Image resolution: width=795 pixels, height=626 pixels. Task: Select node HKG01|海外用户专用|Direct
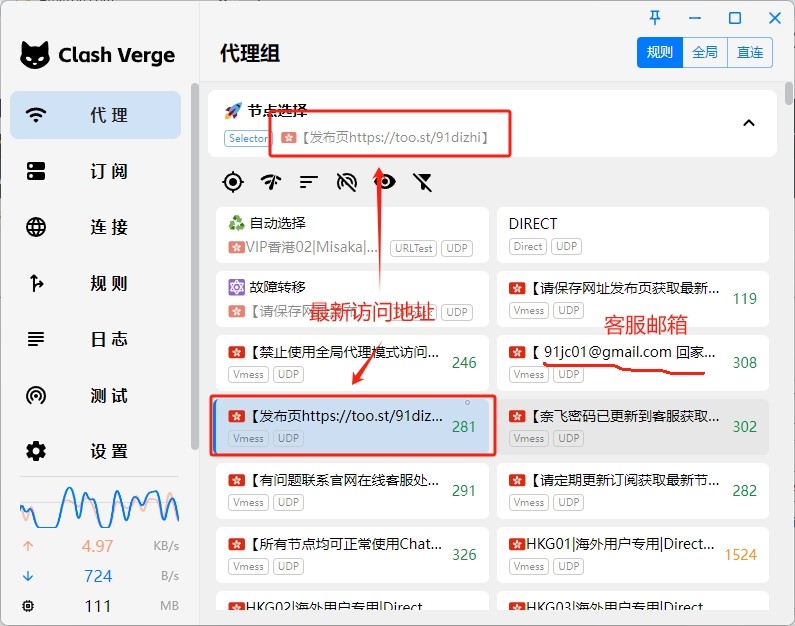coord(633,555)
